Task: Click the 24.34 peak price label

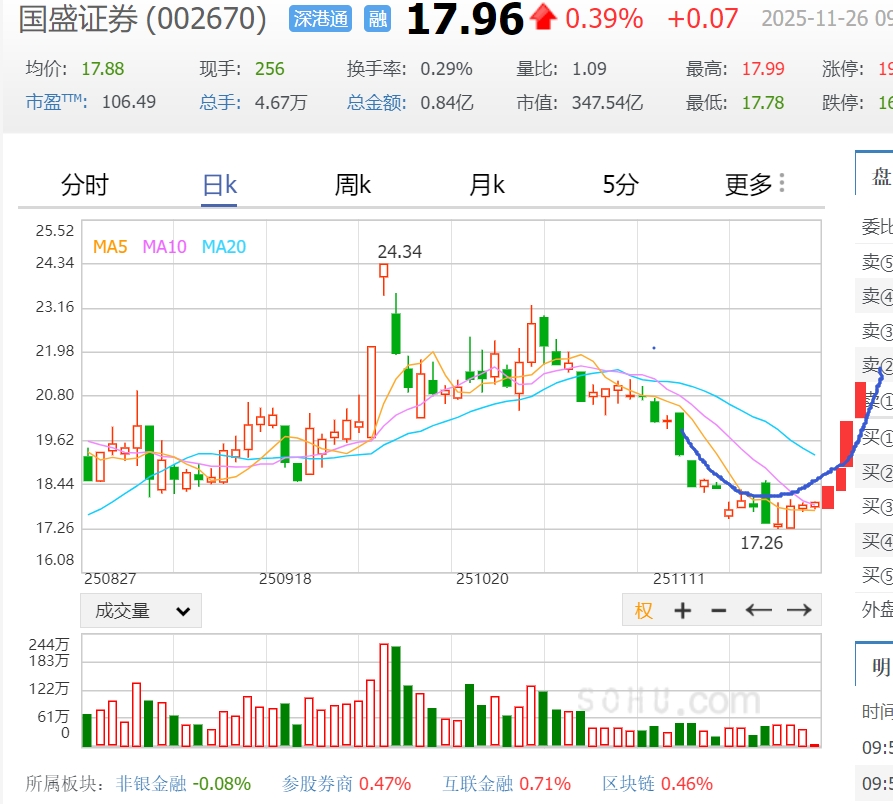Action: click(x=400, y=252)
